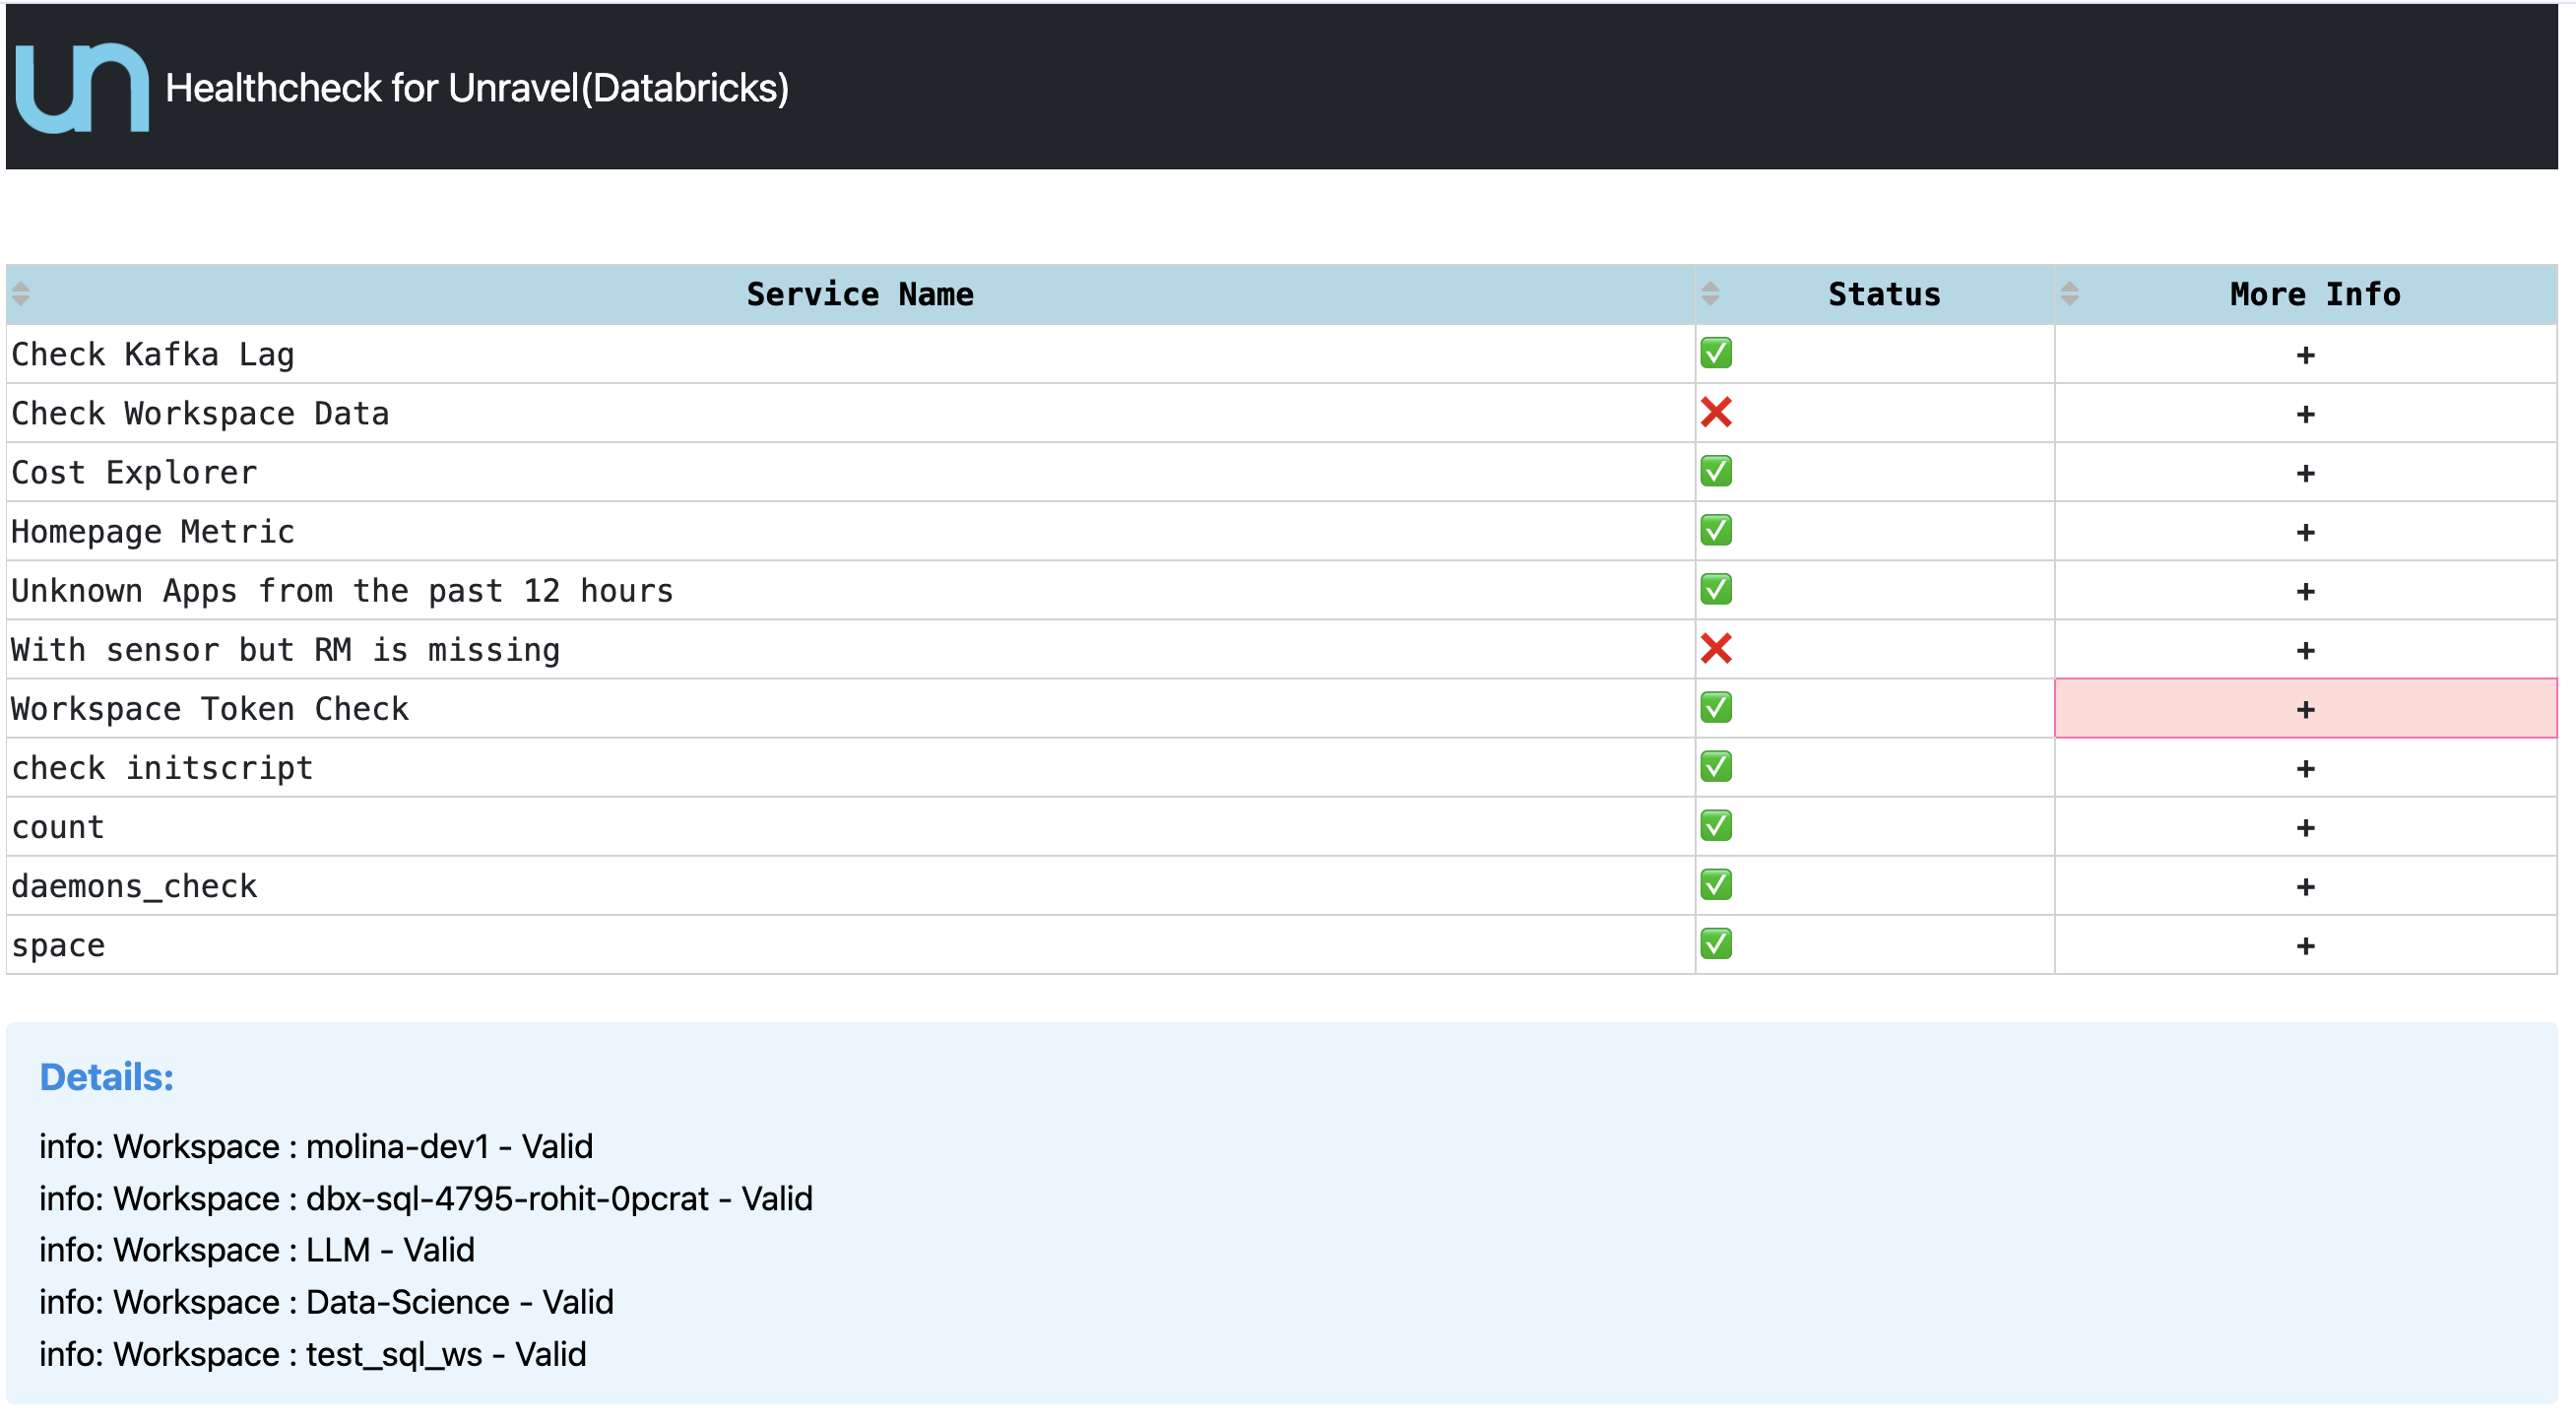Sort table by Status column header

(1883, 294)
